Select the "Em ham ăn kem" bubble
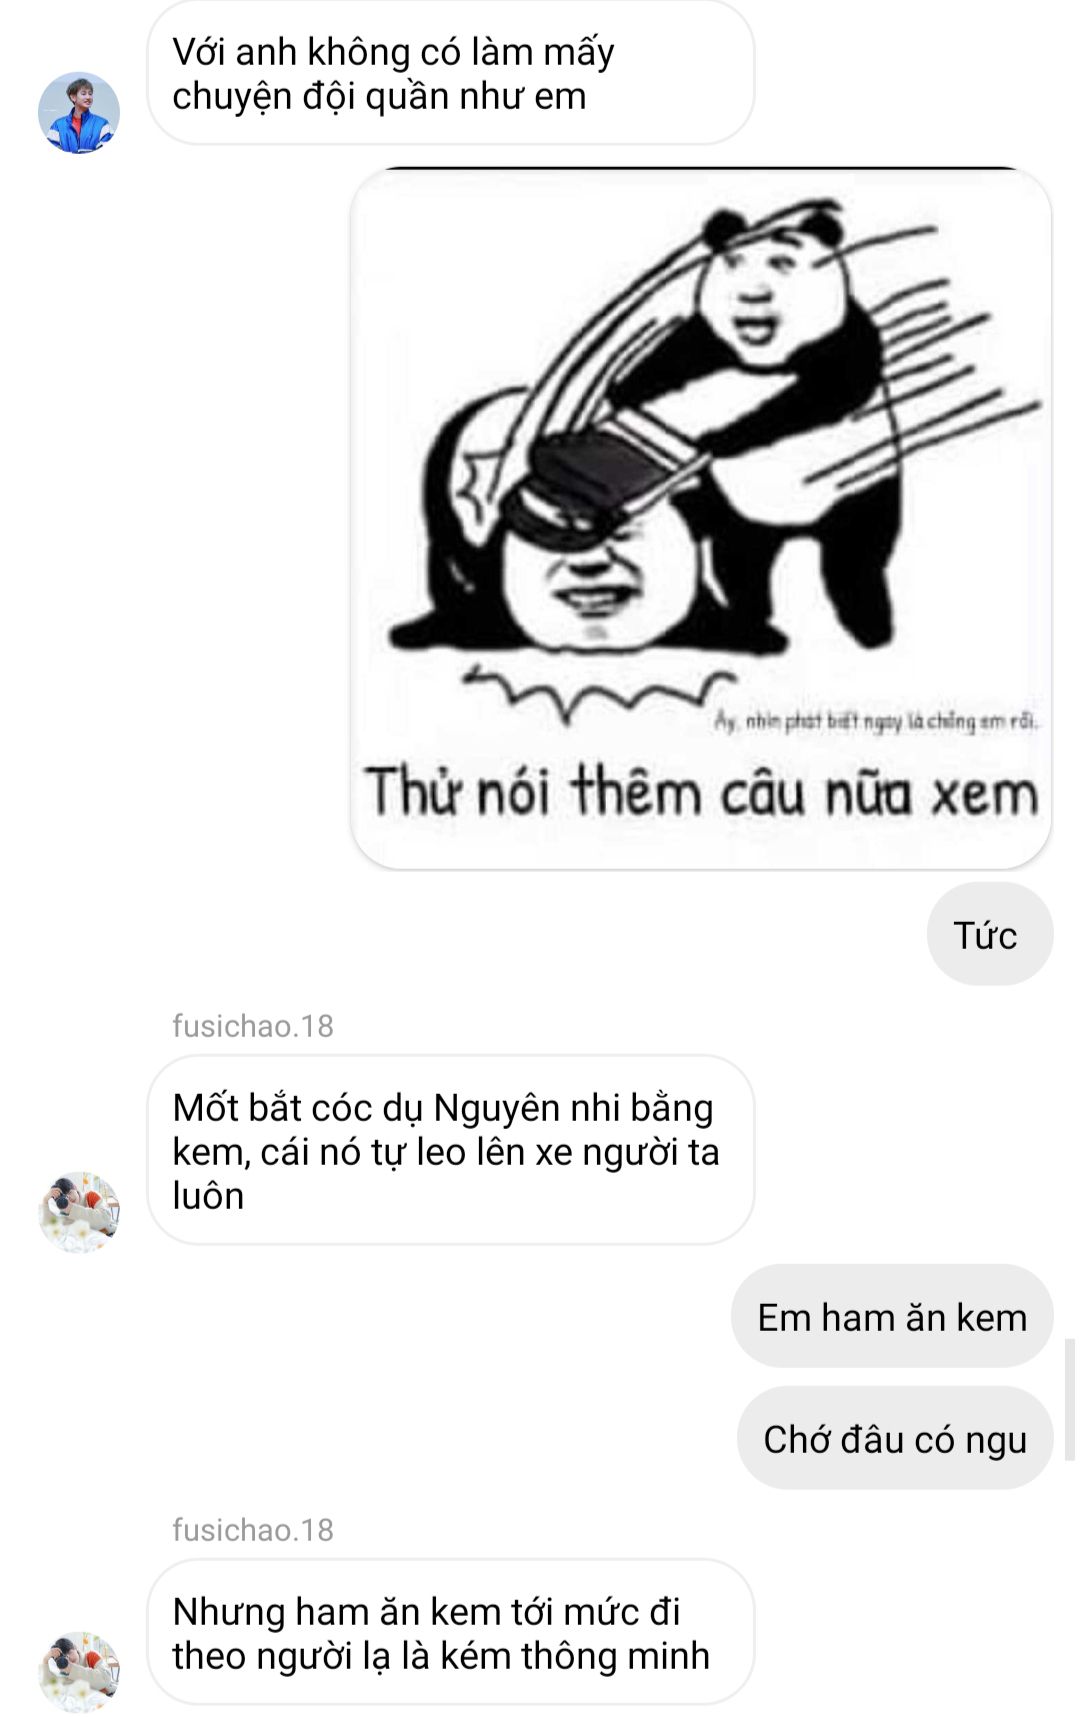This screenshot has width=1080, height=1717. coord(892,1317)
